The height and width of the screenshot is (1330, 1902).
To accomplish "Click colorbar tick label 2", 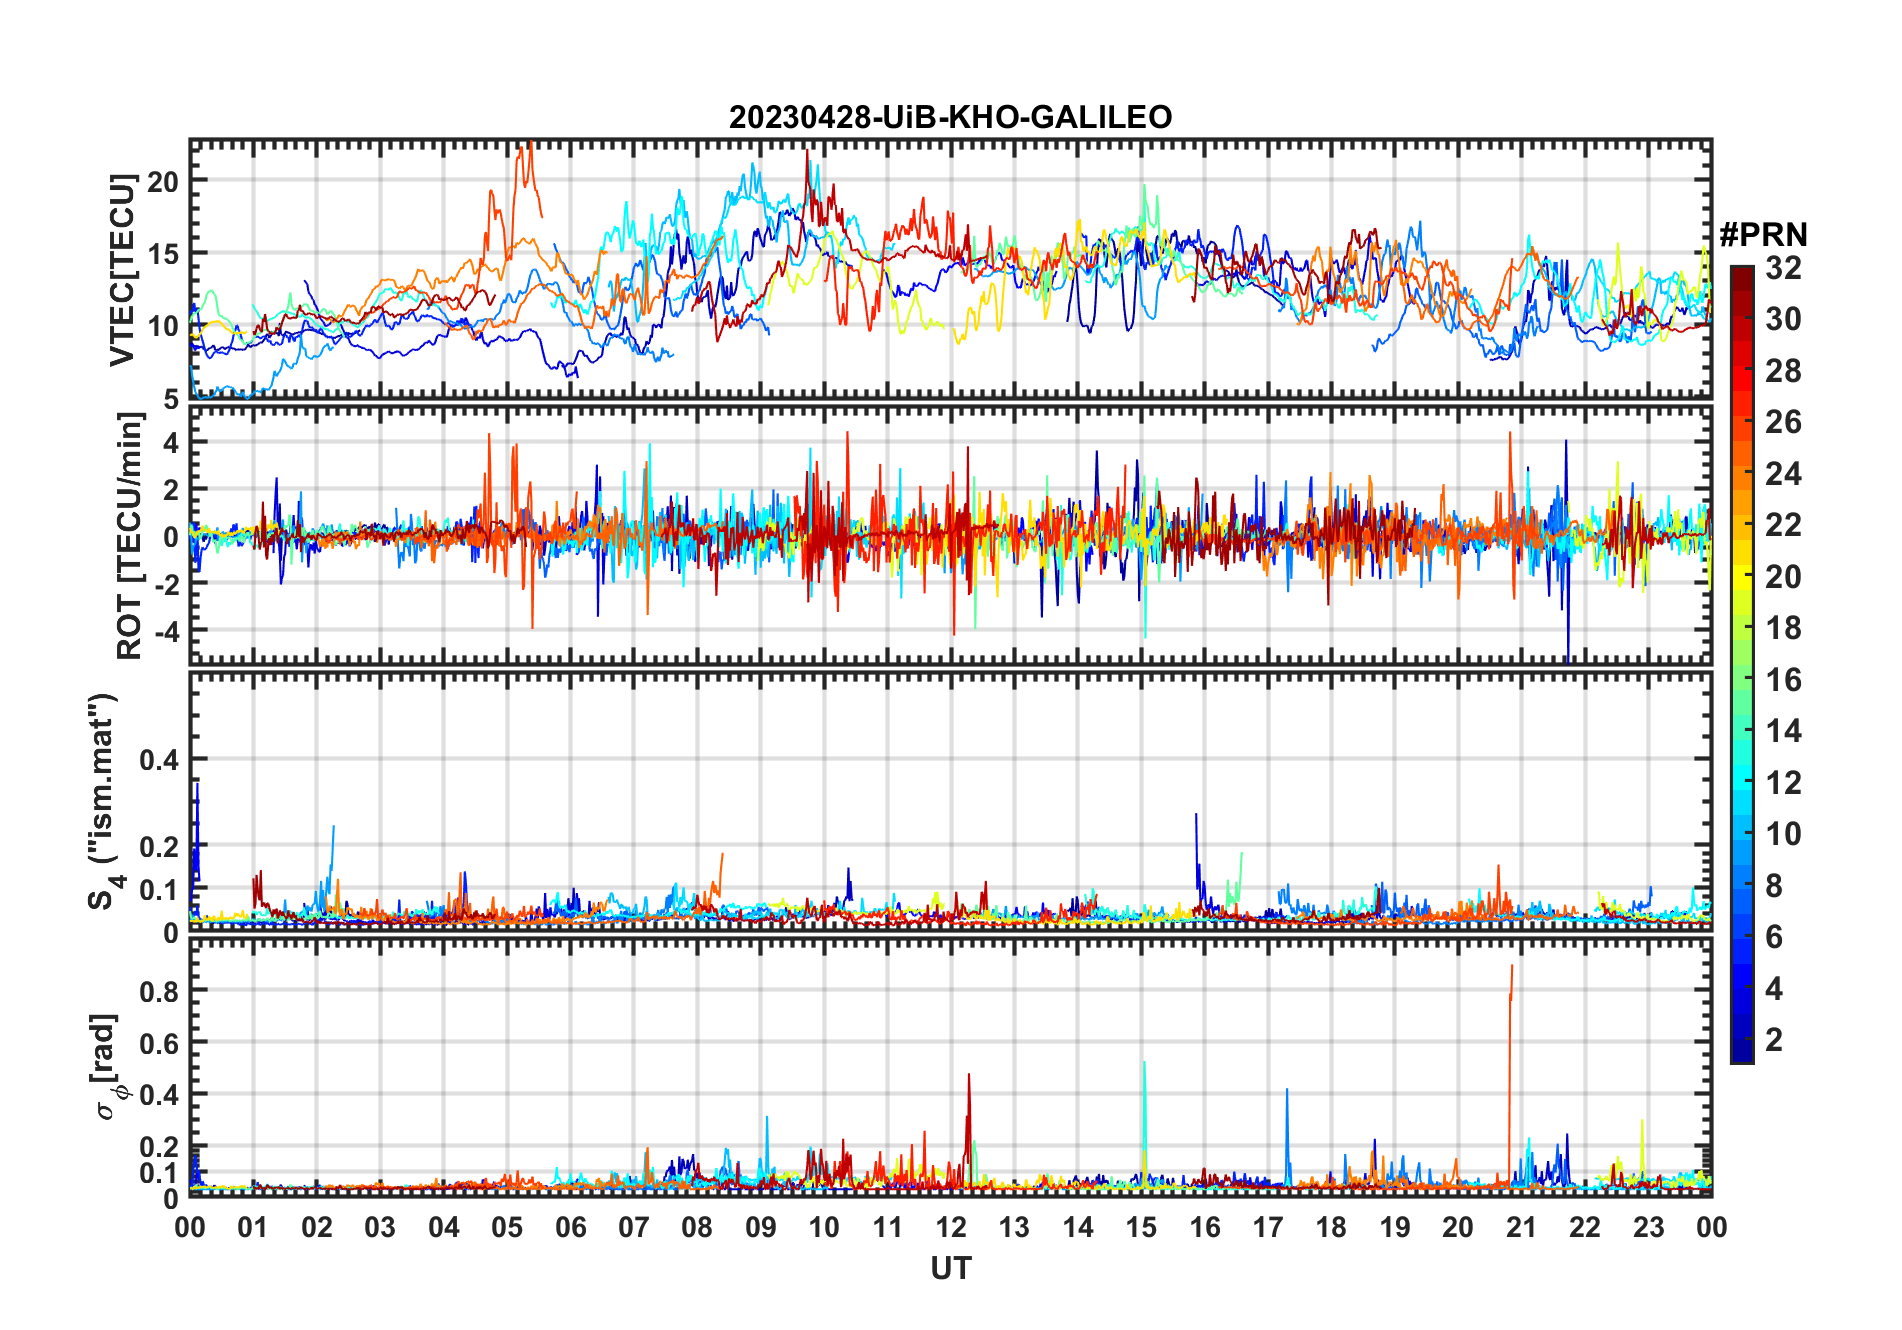I will click(x=1774, y=1040).
